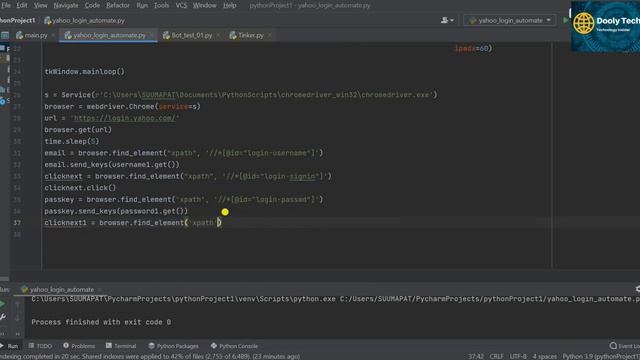This screenshot has height=360, width=640.
Task: Click the passkey.send_keys(password1.get()) line
Action: (x=116, y=211)
